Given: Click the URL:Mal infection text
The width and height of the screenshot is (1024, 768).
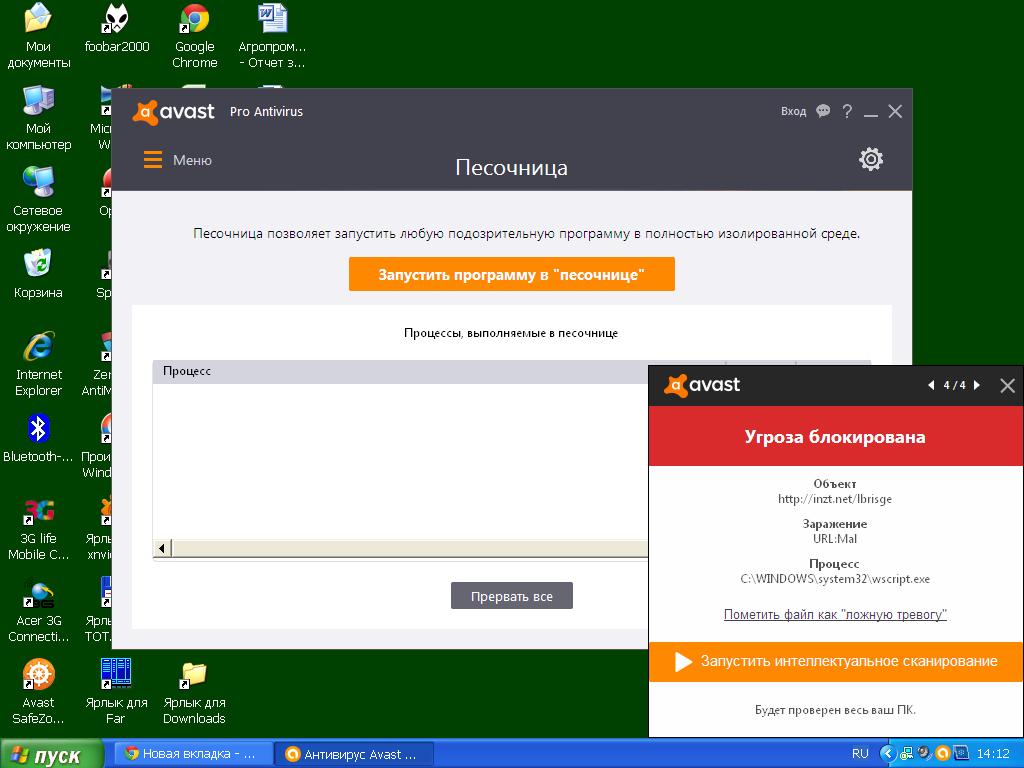Looking at the screenshot, I should [x=835, y=539].
